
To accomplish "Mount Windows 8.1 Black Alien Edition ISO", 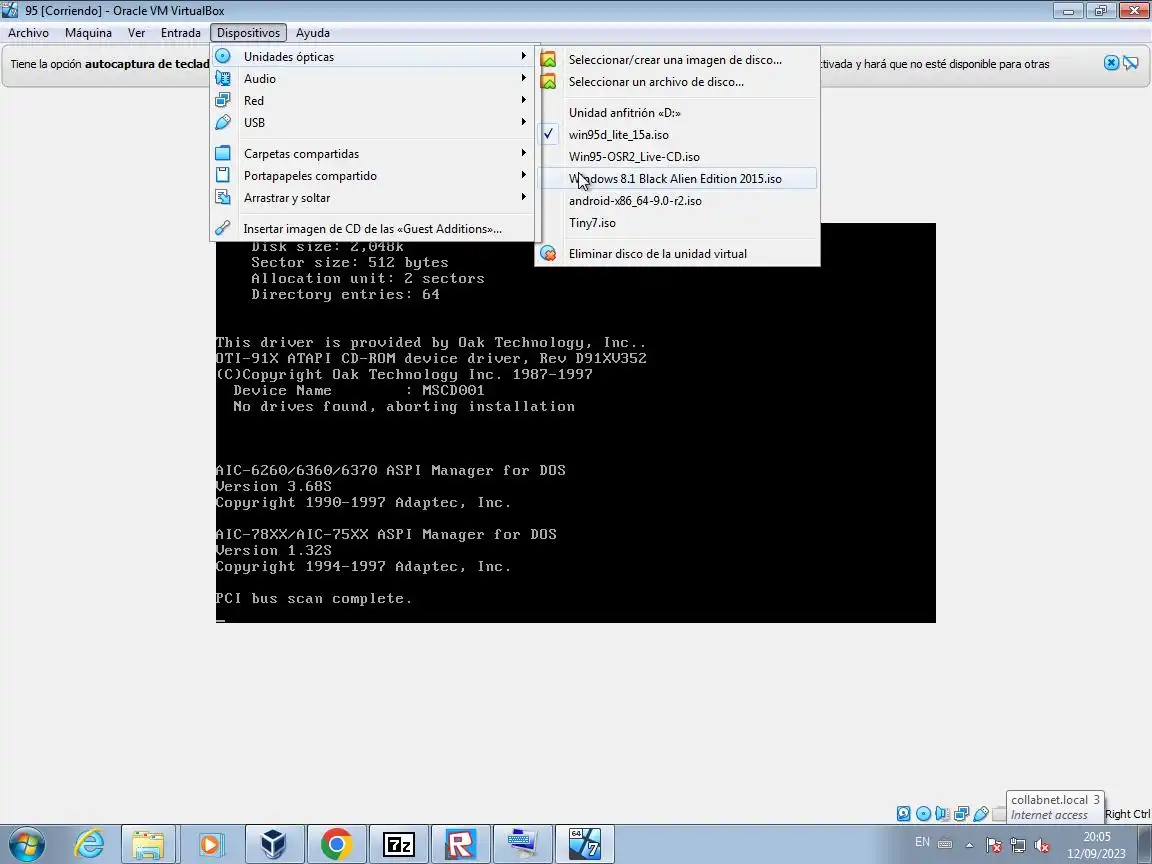I will (677, 179).
